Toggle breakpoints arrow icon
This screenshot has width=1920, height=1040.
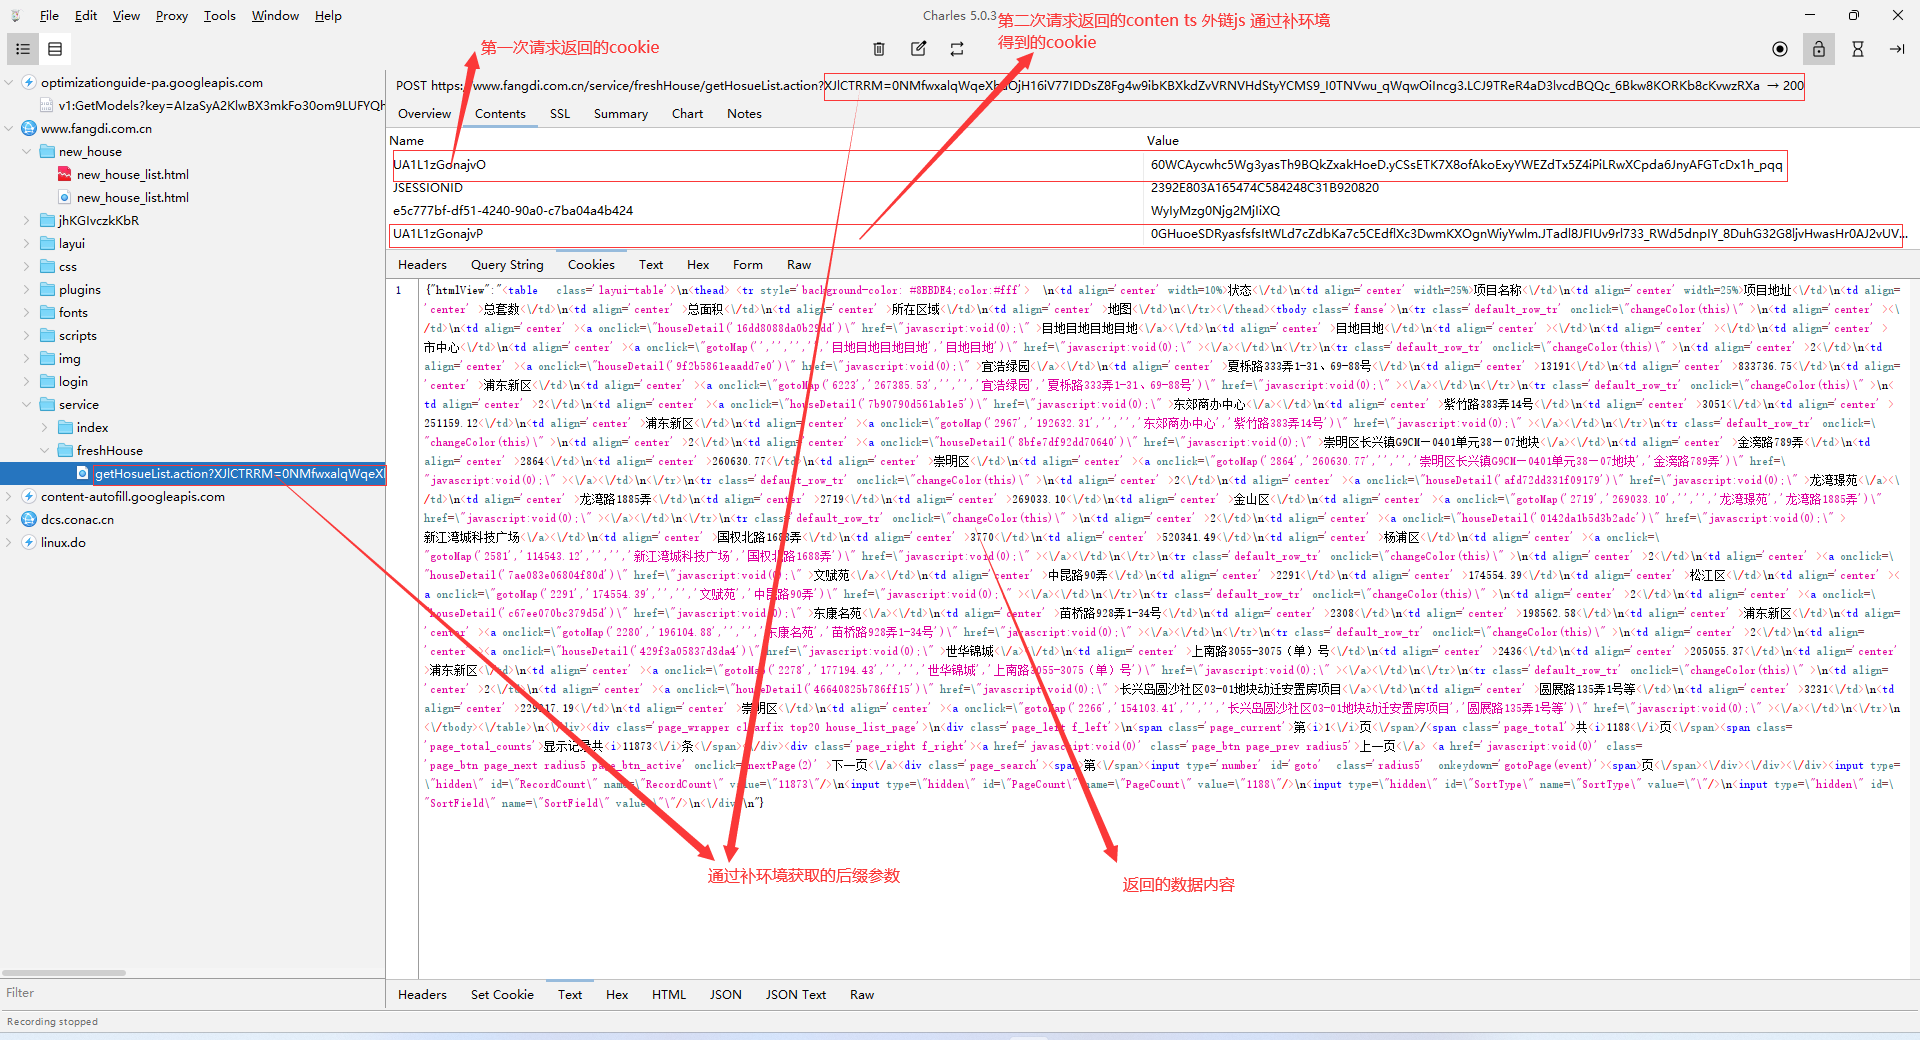point(1897,49)
